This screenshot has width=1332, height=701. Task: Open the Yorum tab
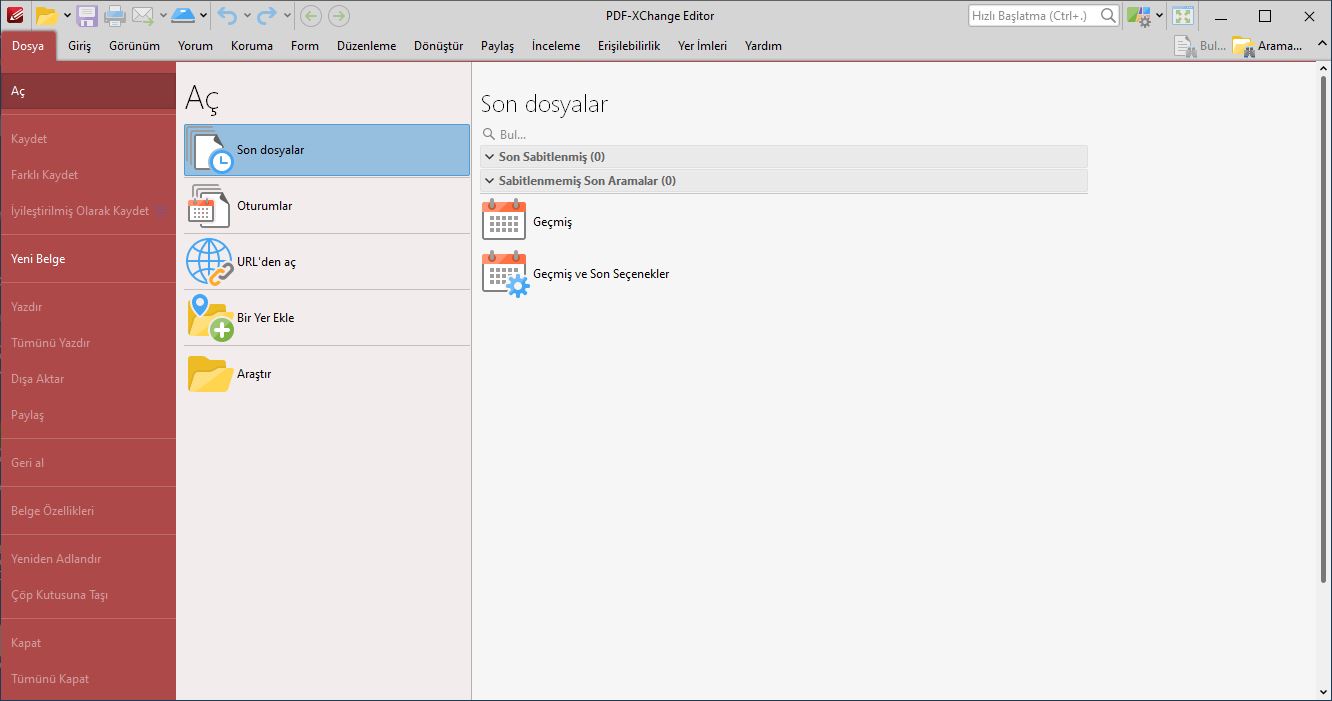pos(195,46)
